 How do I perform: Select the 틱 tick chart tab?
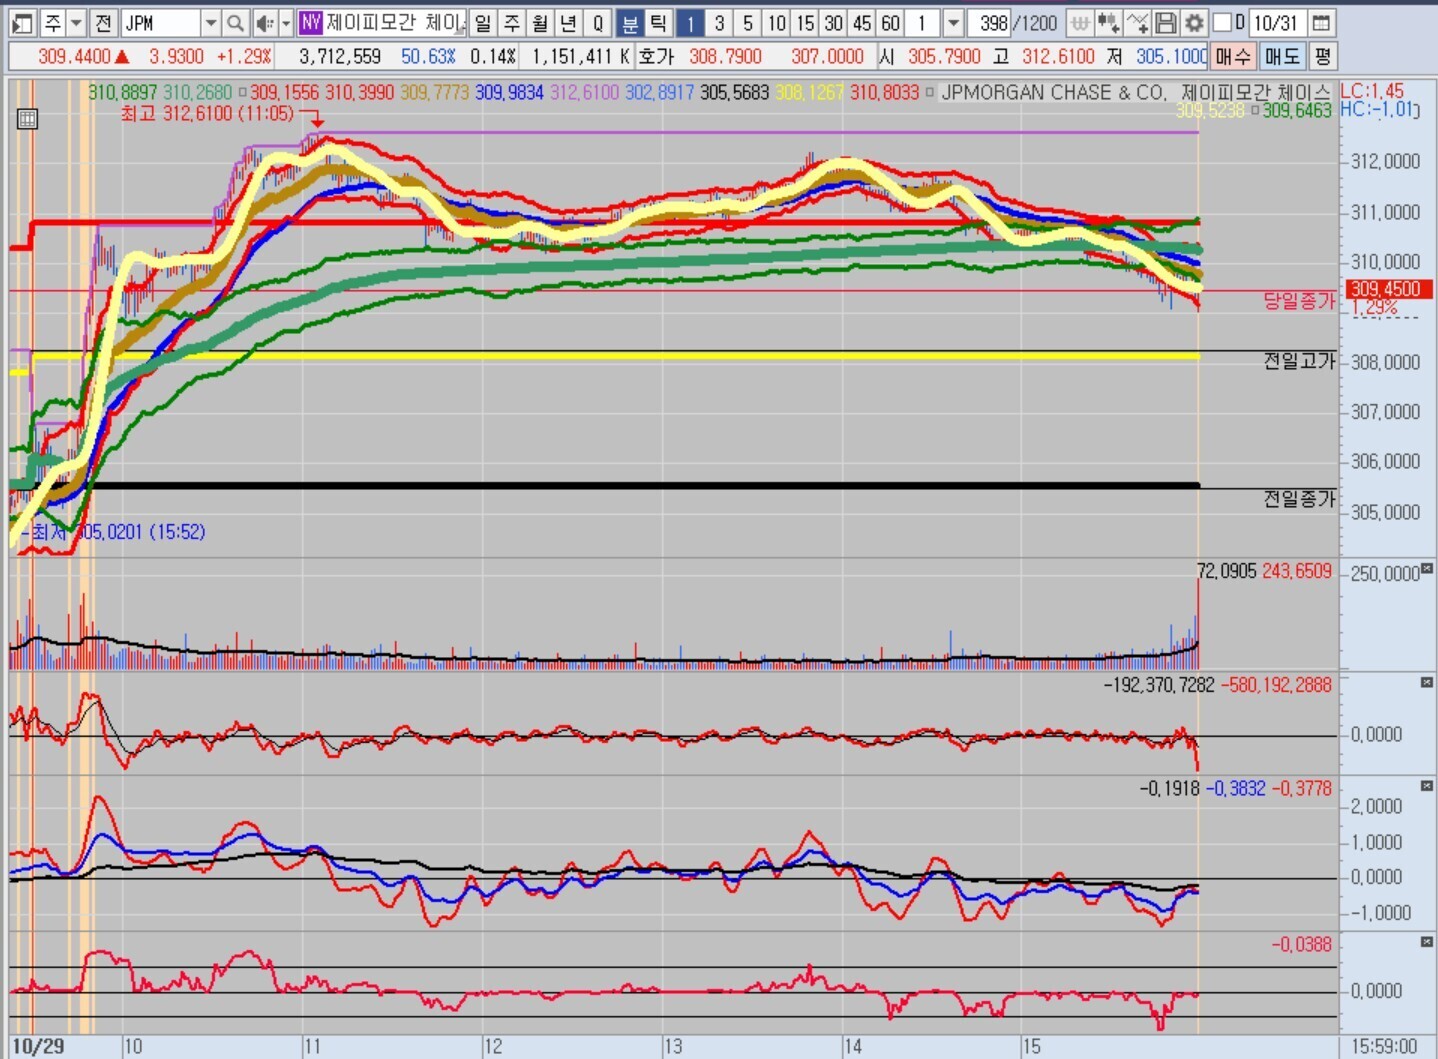tap(658, 23)
